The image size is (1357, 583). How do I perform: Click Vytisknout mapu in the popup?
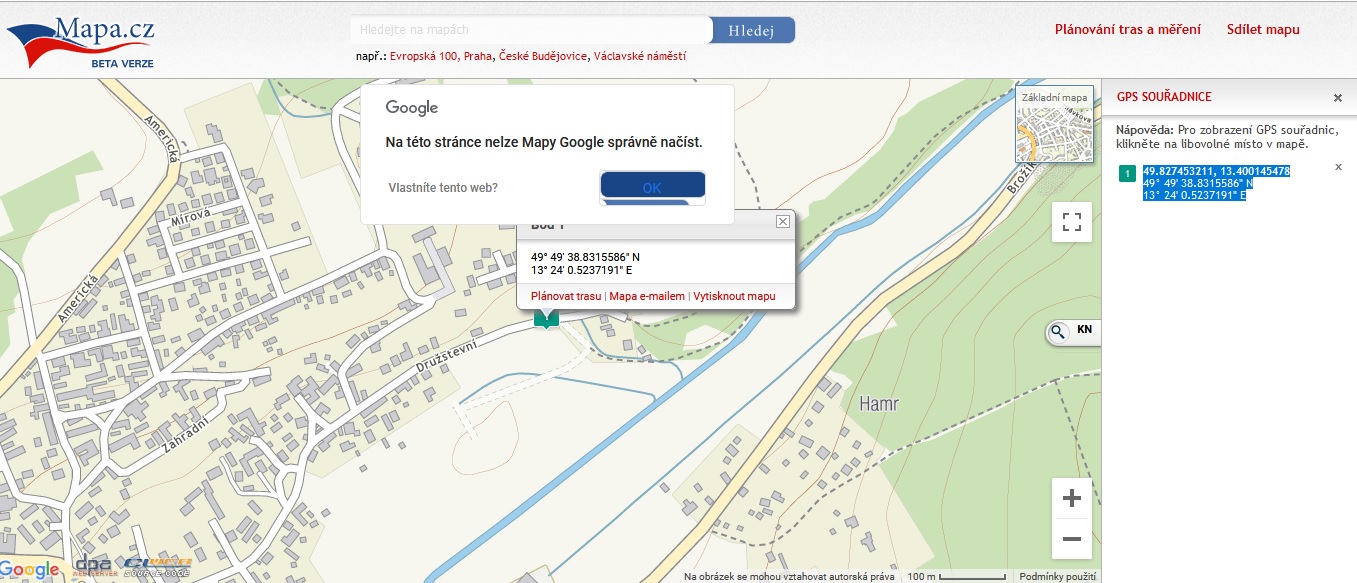click(x=734, y=297)
